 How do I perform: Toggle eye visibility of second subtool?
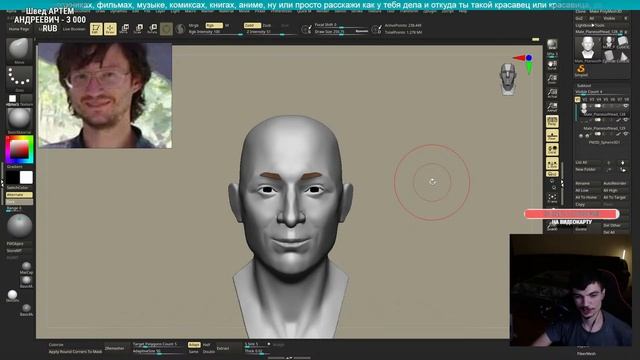point(625,120)
